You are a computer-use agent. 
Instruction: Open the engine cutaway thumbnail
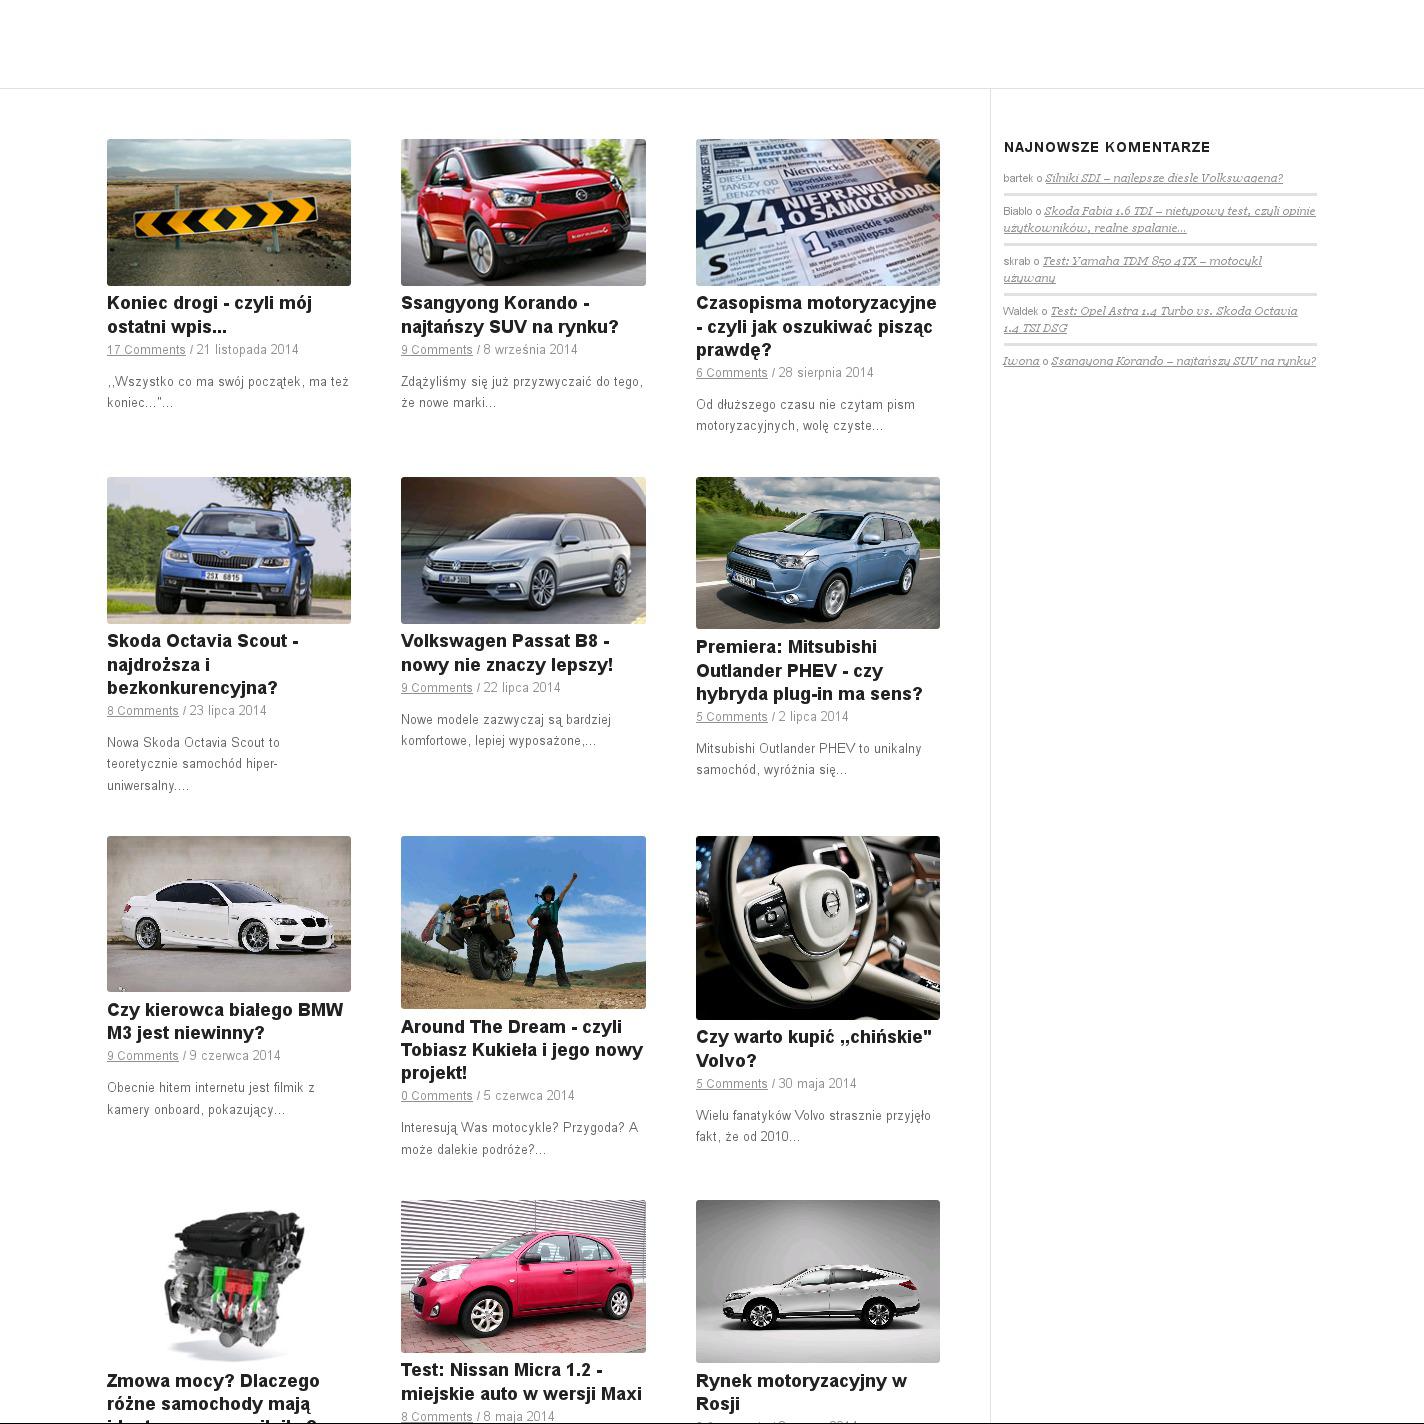[228, 1280]
